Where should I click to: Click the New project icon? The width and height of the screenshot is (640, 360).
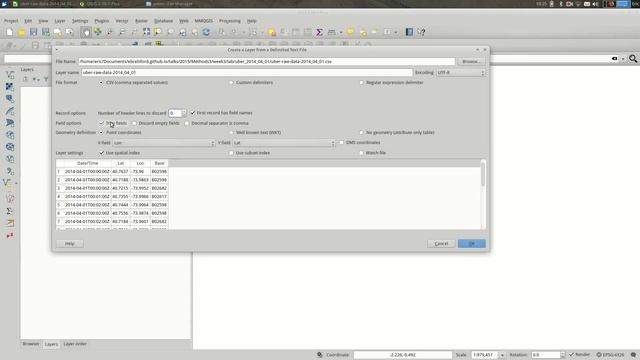pyautogui.click(x=9, y=32)
